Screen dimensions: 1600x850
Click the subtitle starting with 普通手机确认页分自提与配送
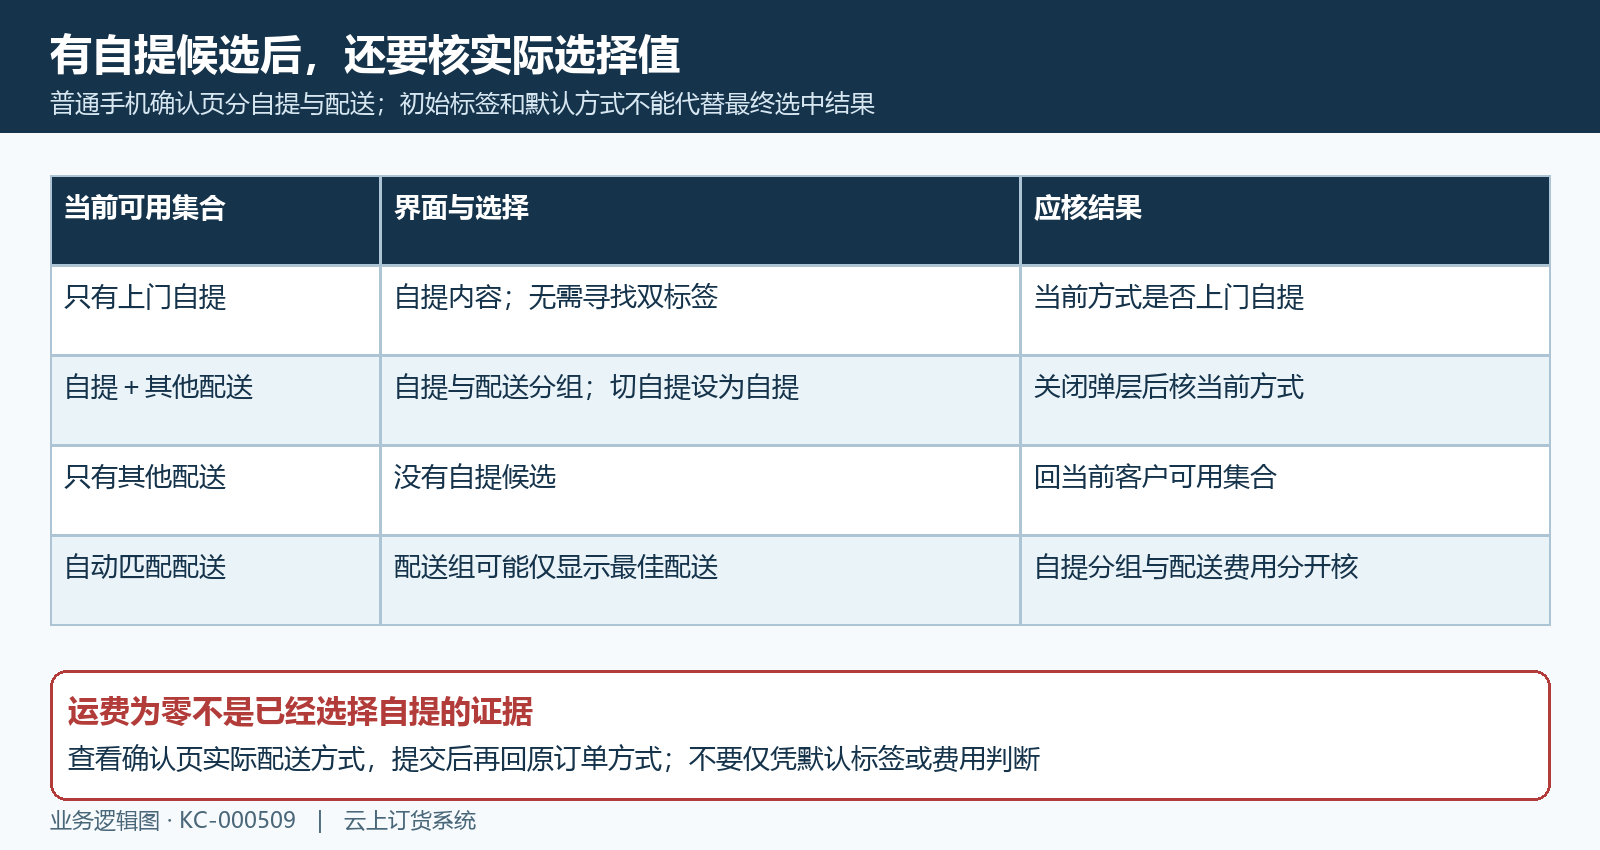point(463,104)
